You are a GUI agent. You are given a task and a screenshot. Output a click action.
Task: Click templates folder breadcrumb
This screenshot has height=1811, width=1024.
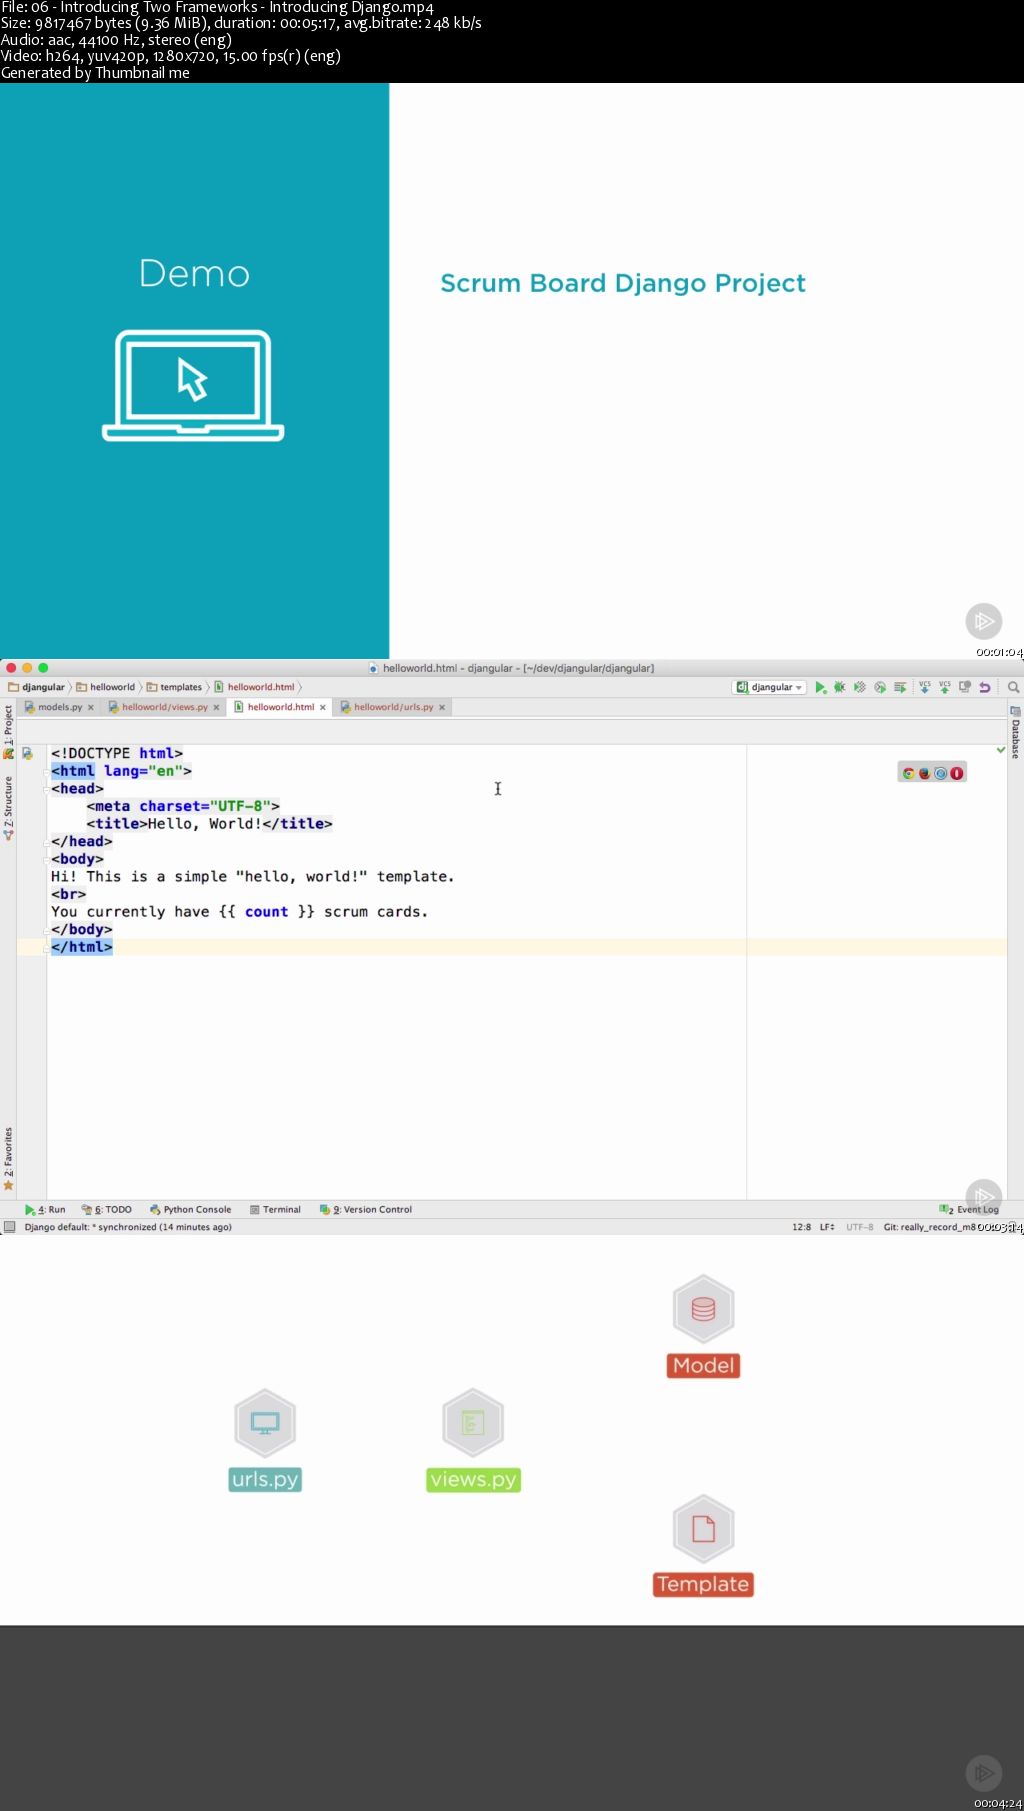pyautogui.click(x=175, y=687)
